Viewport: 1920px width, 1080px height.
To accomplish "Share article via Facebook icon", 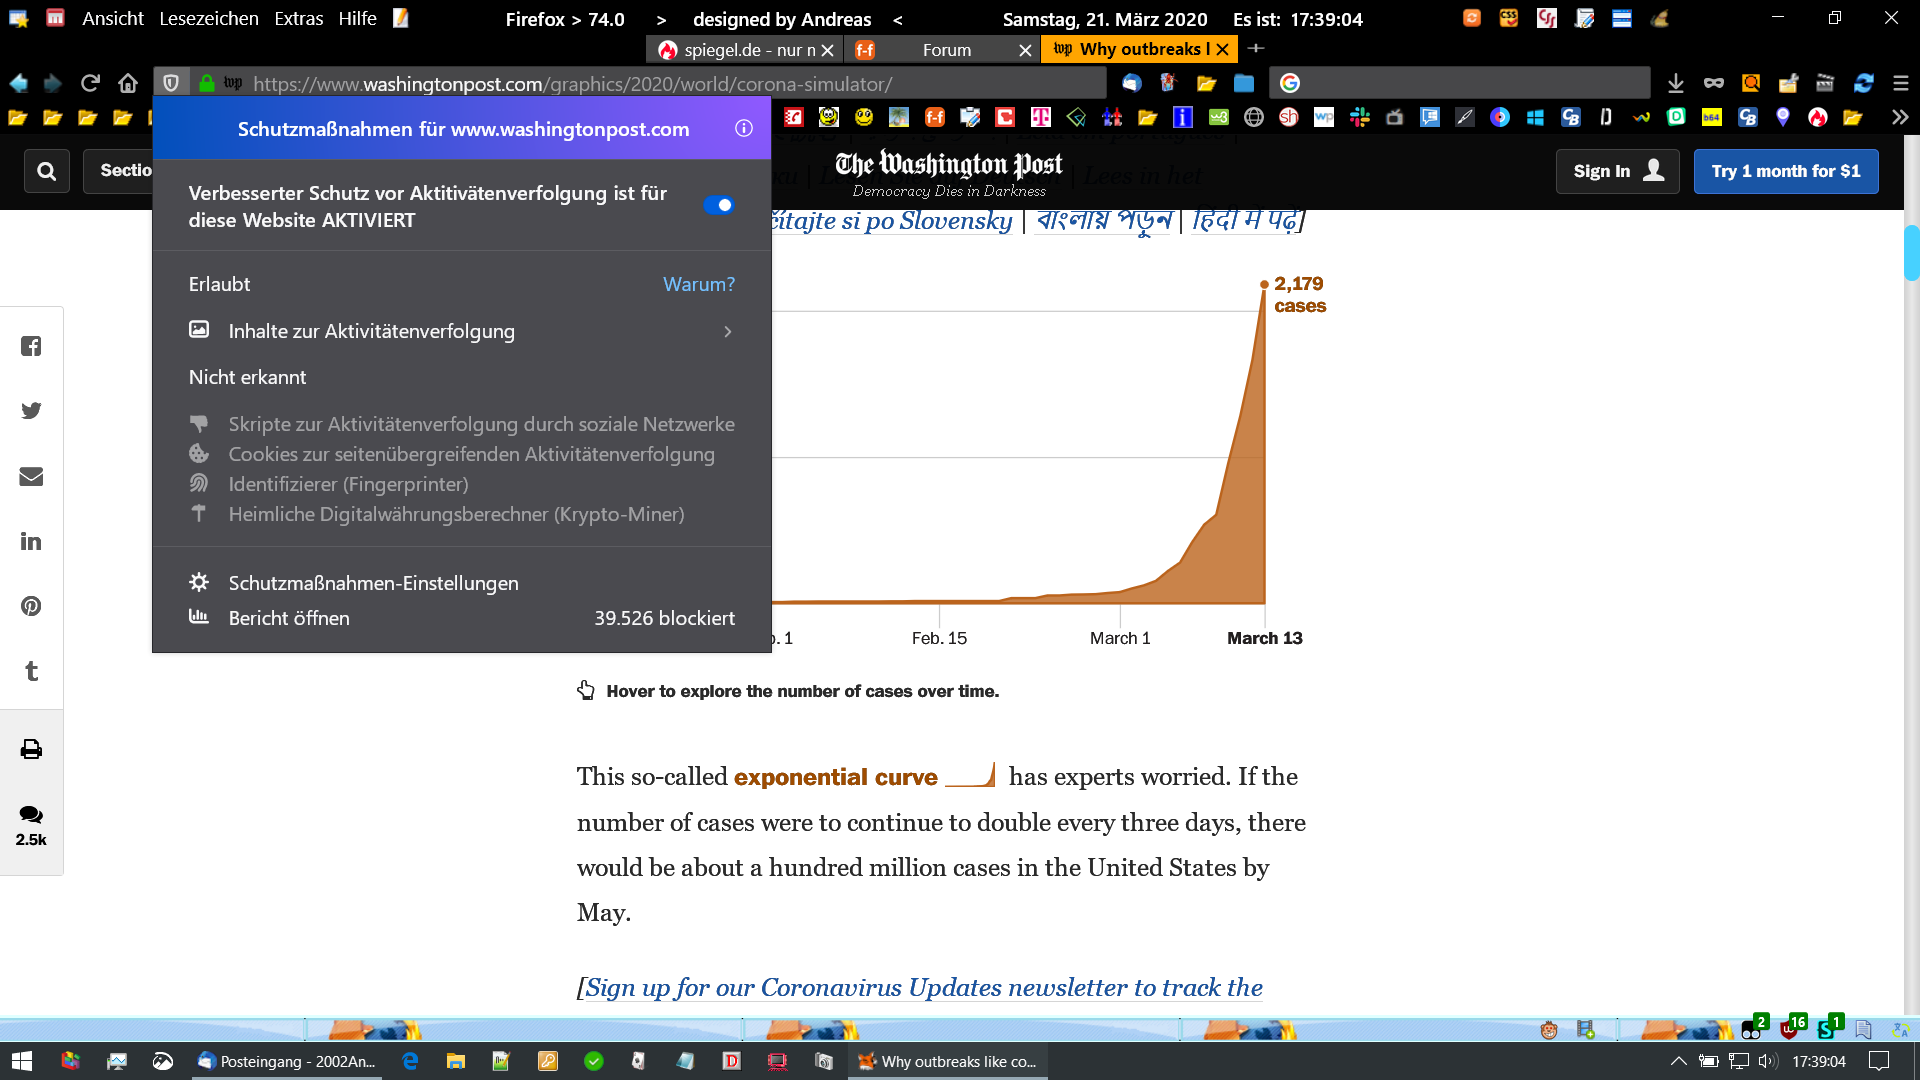I will tap(31, 346).
